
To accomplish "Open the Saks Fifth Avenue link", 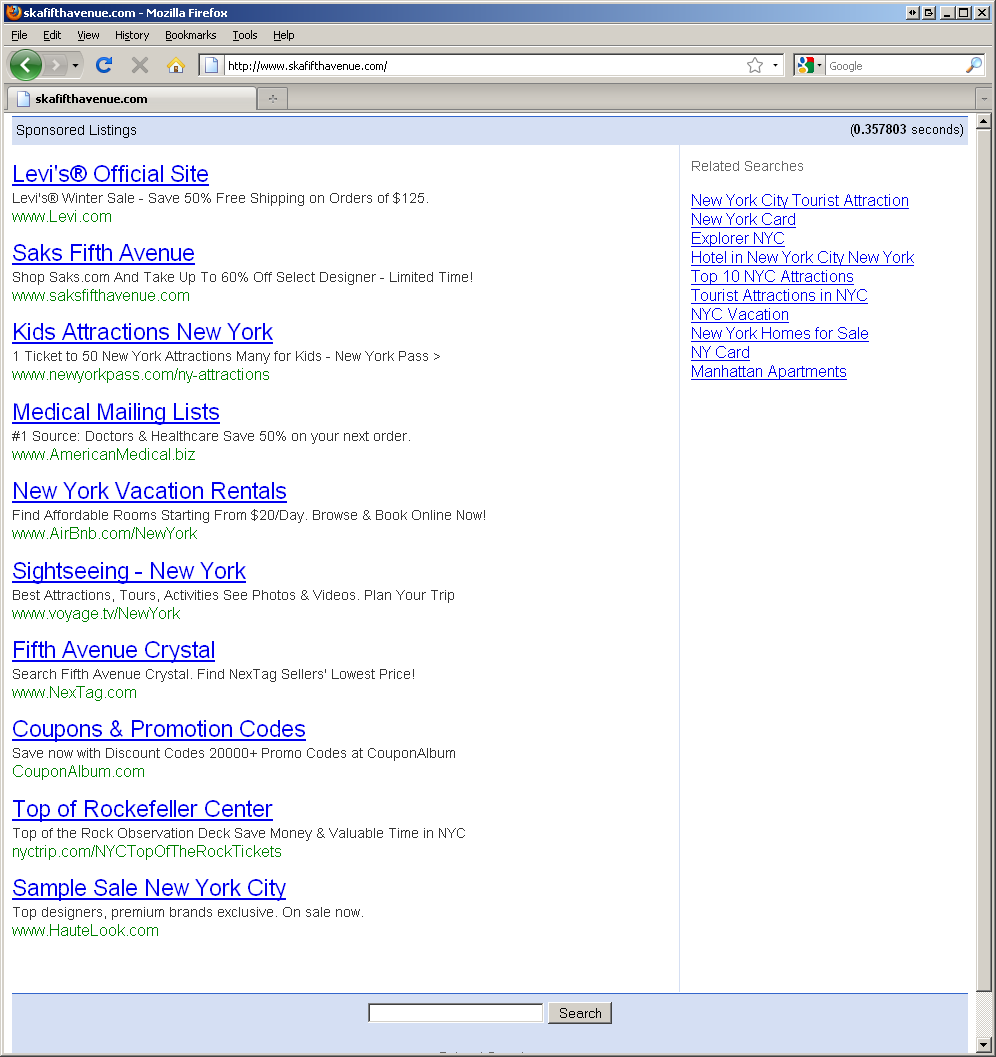I will point(103,253).
